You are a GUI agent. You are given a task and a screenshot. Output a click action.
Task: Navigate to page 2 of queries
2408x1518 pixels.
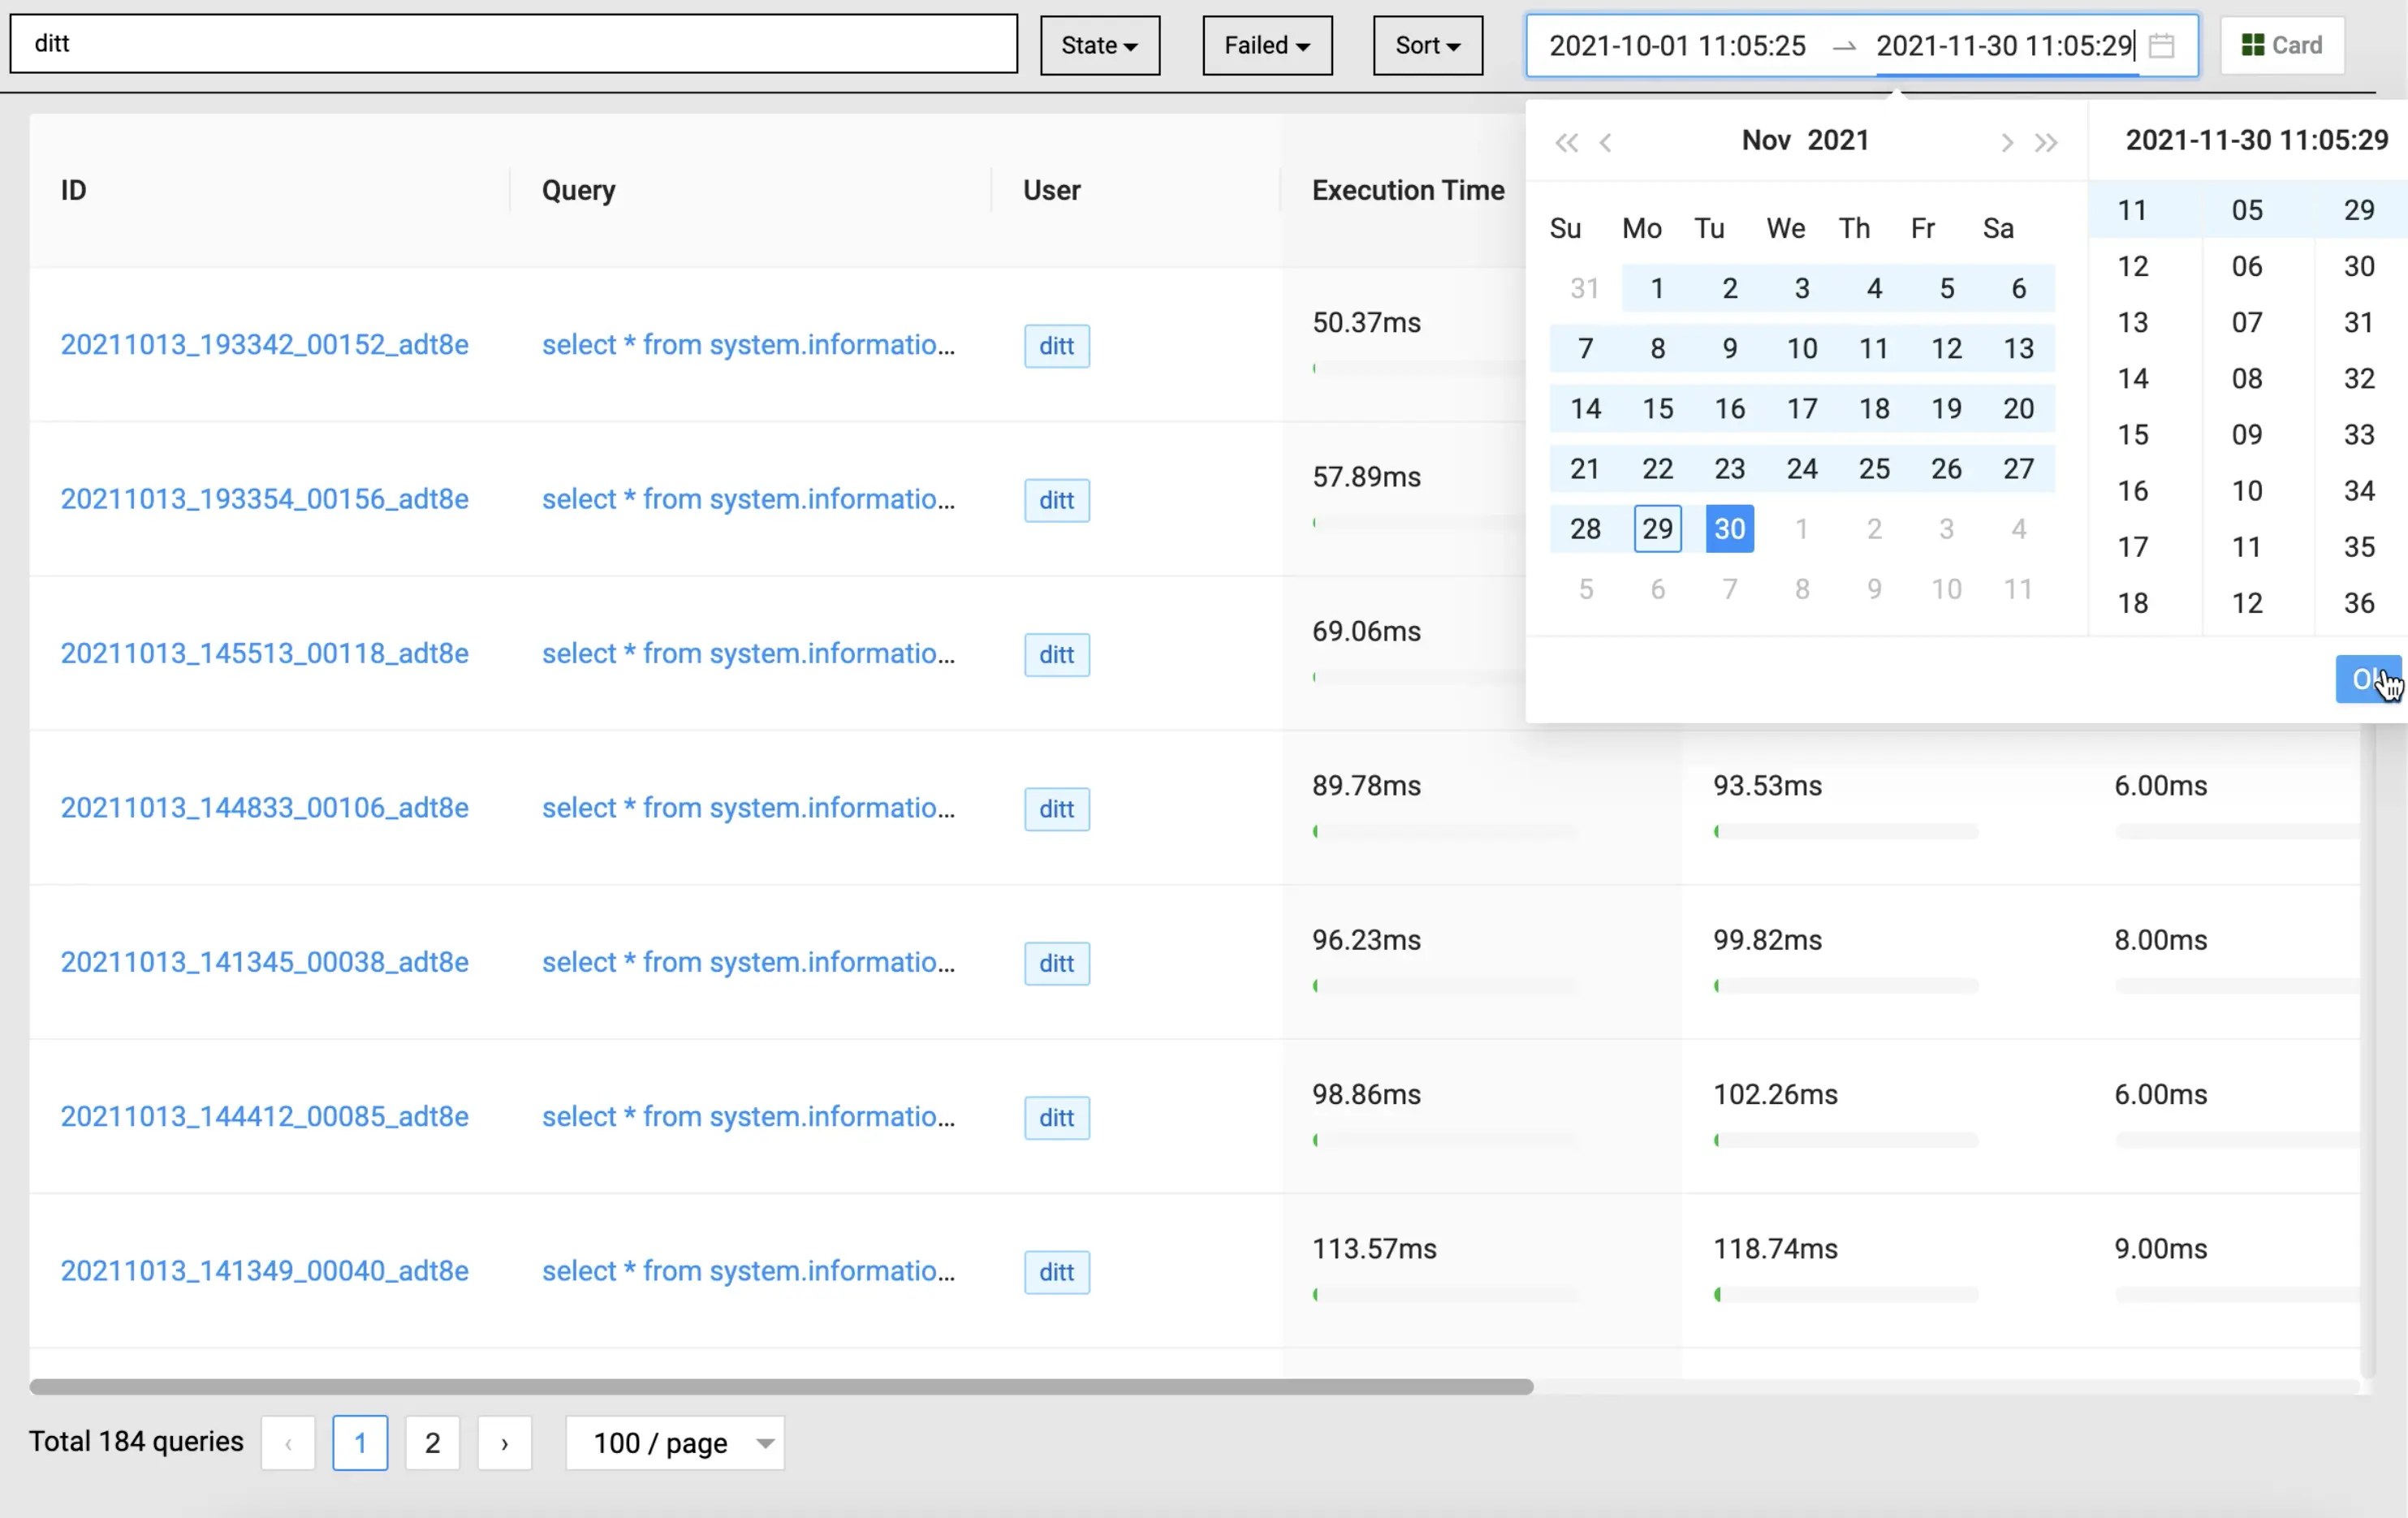[432, 1443]
